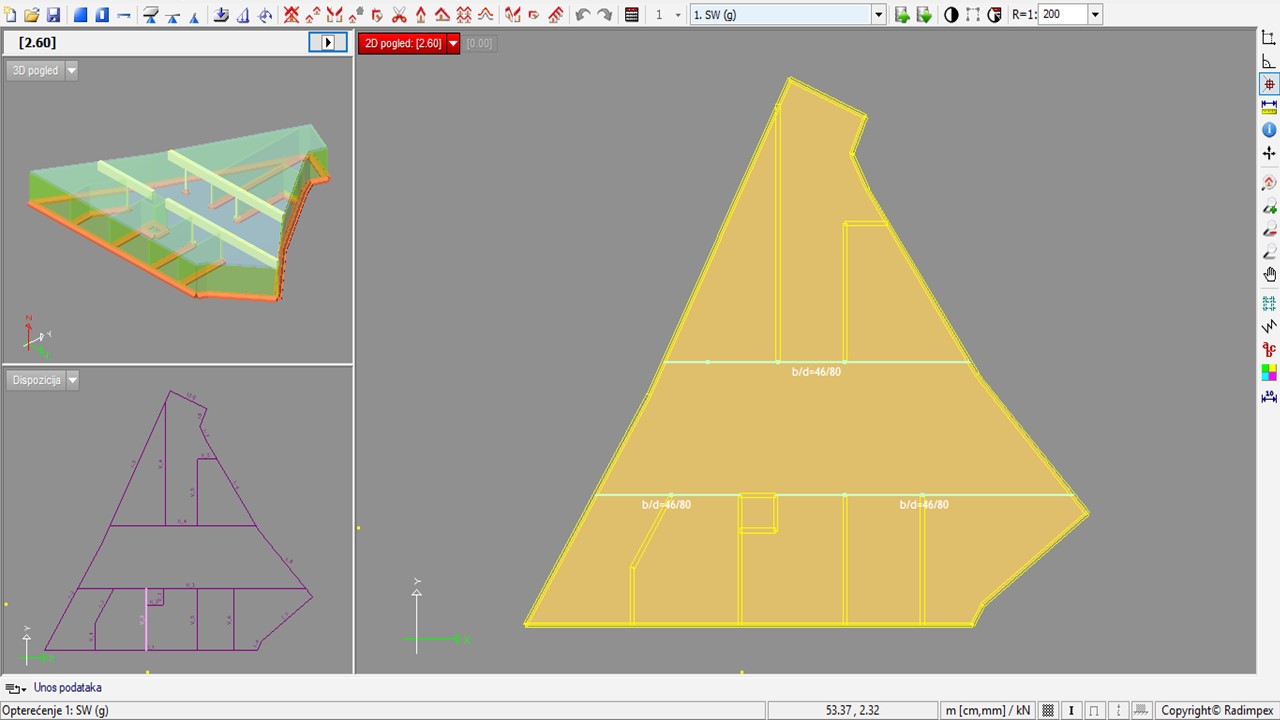Click the Dispozicija panel button
The height and width of the screenshot is (720, 1280).
36,380
